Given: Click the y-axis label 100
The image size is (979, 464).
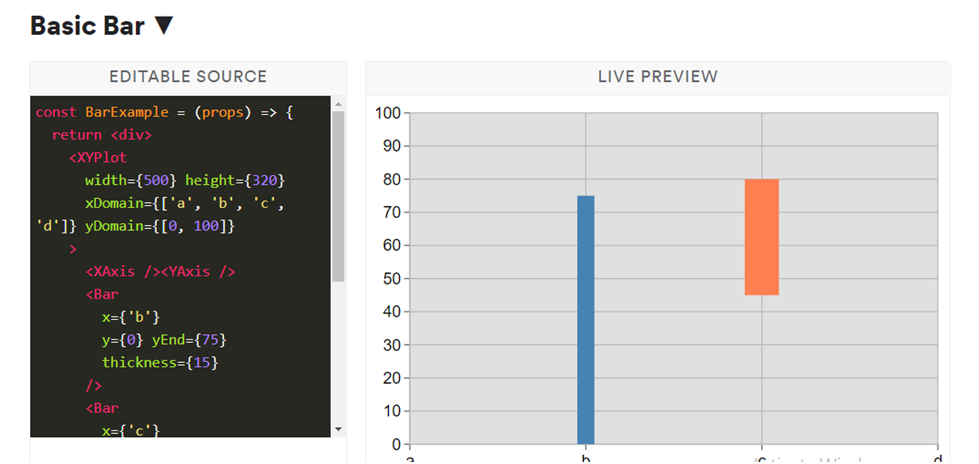Looking at the screenshot, I should click(x=388, y=114).
